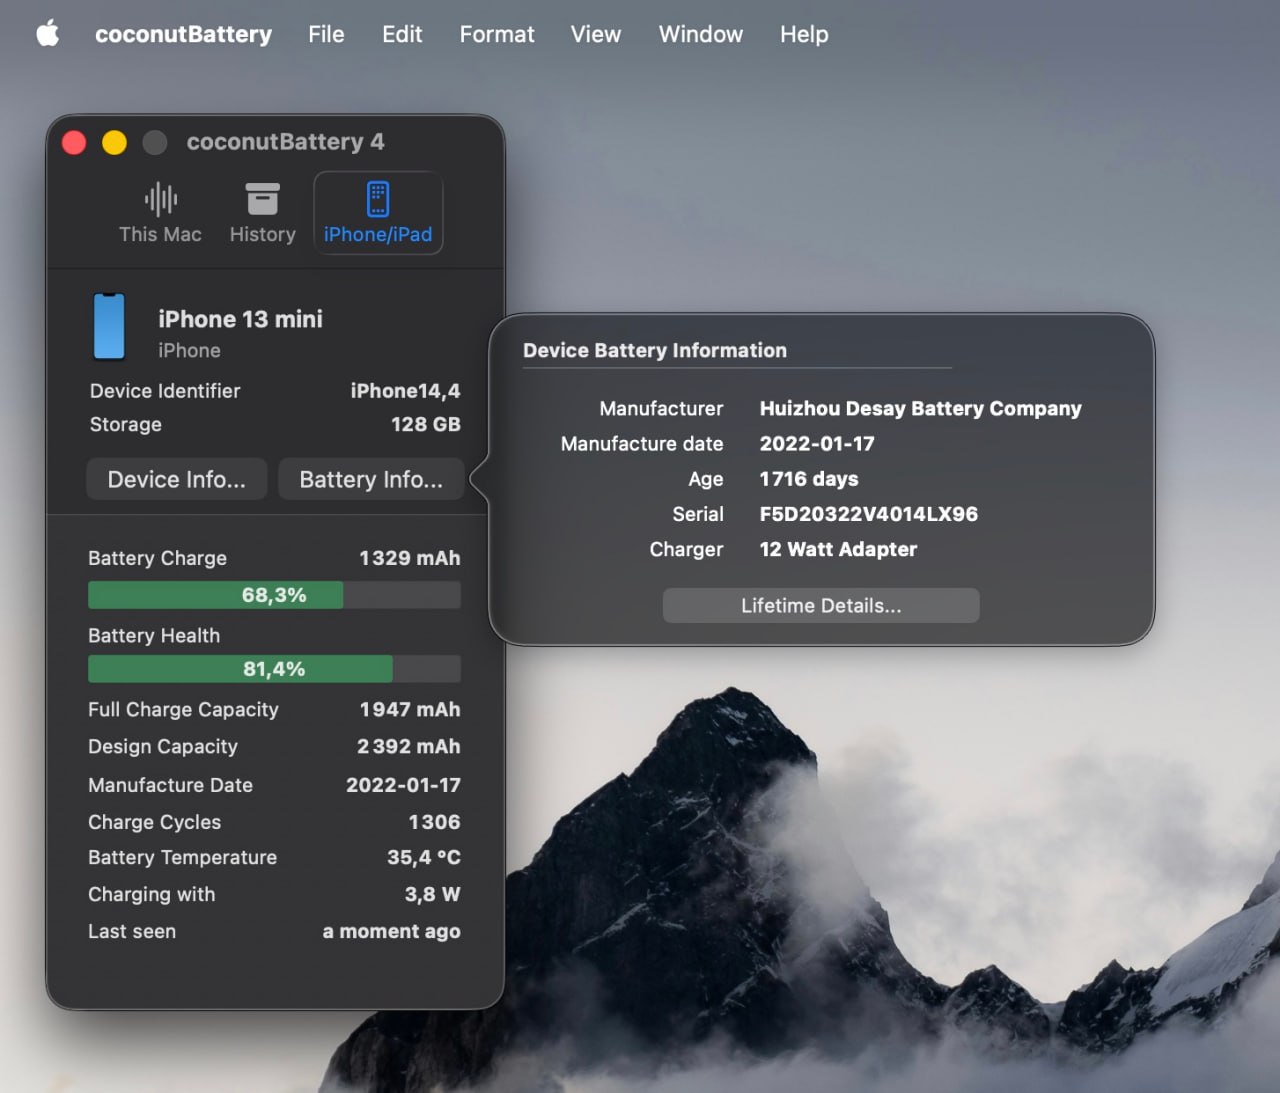This screenshot has width=1280, height=1093.
Task: Open the File menu
Action: 326,34
